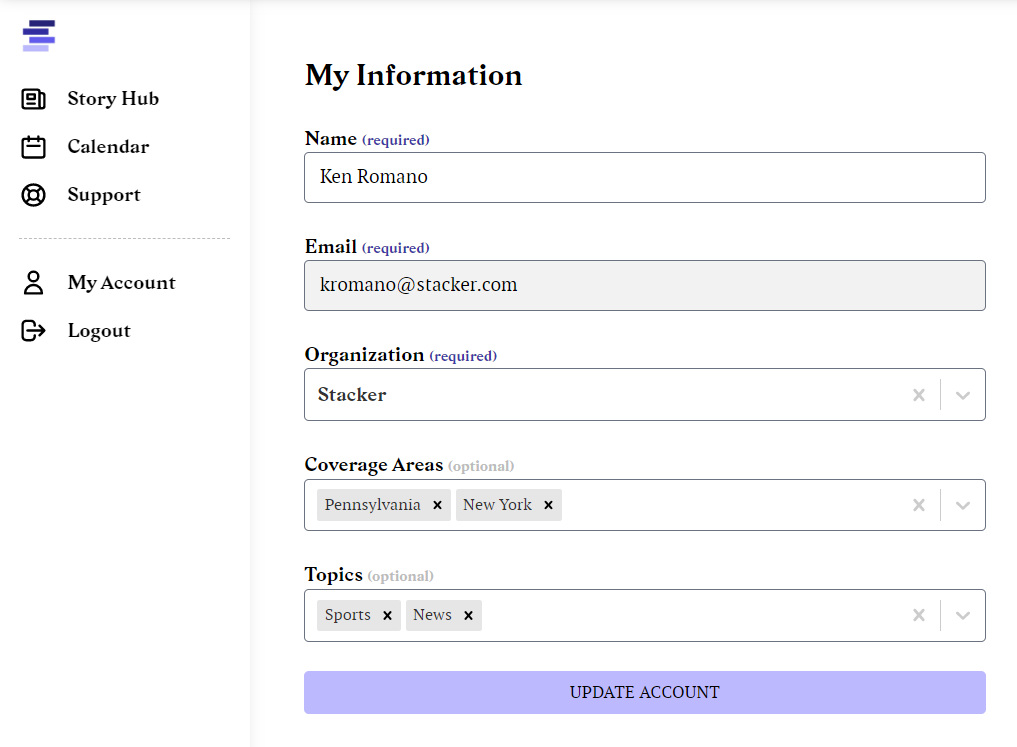Go to Support menu item

coord(104,195)
